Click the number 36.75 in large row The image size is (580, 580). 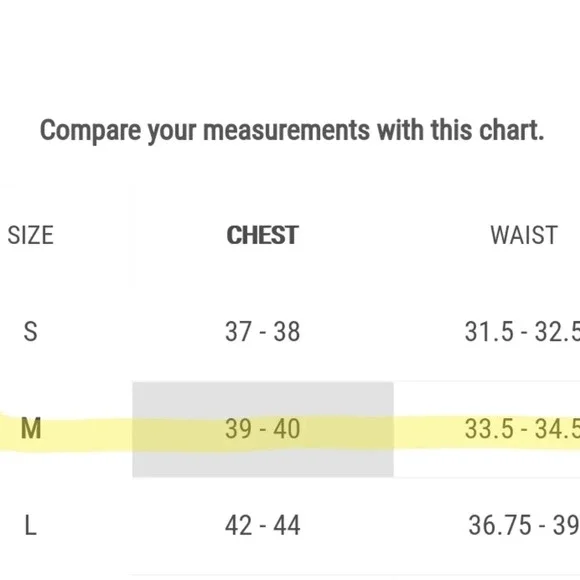(500, 525)
